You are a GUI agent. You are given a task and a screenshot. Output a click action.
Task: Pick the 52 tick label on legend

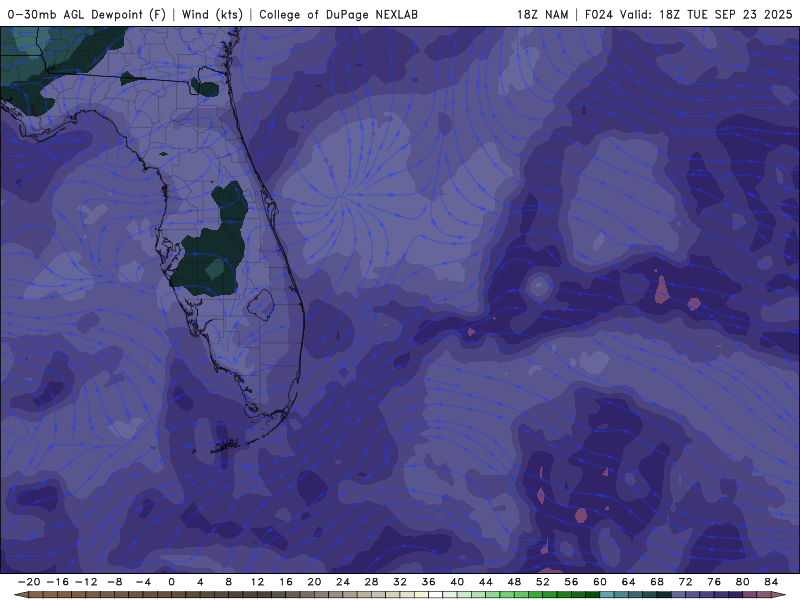[543, 582]
